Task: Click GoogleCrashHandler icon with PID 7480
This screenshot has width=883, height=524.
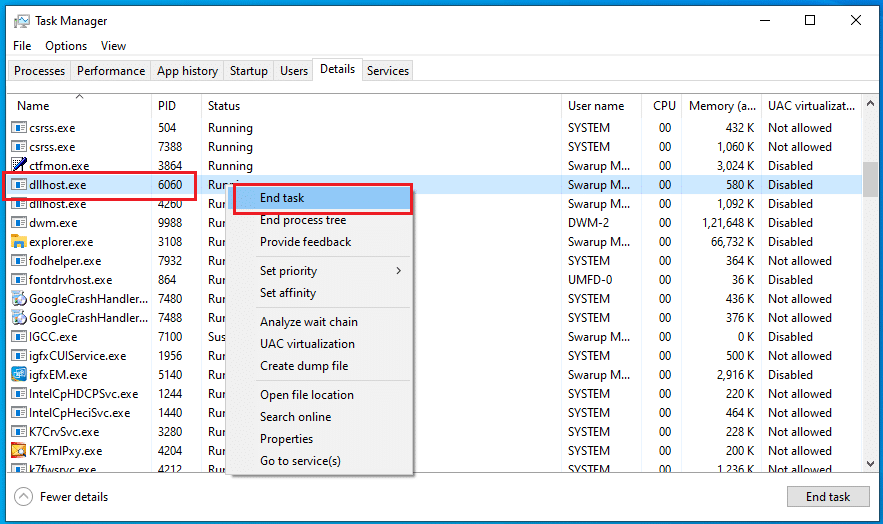Action: coord(19,299)
